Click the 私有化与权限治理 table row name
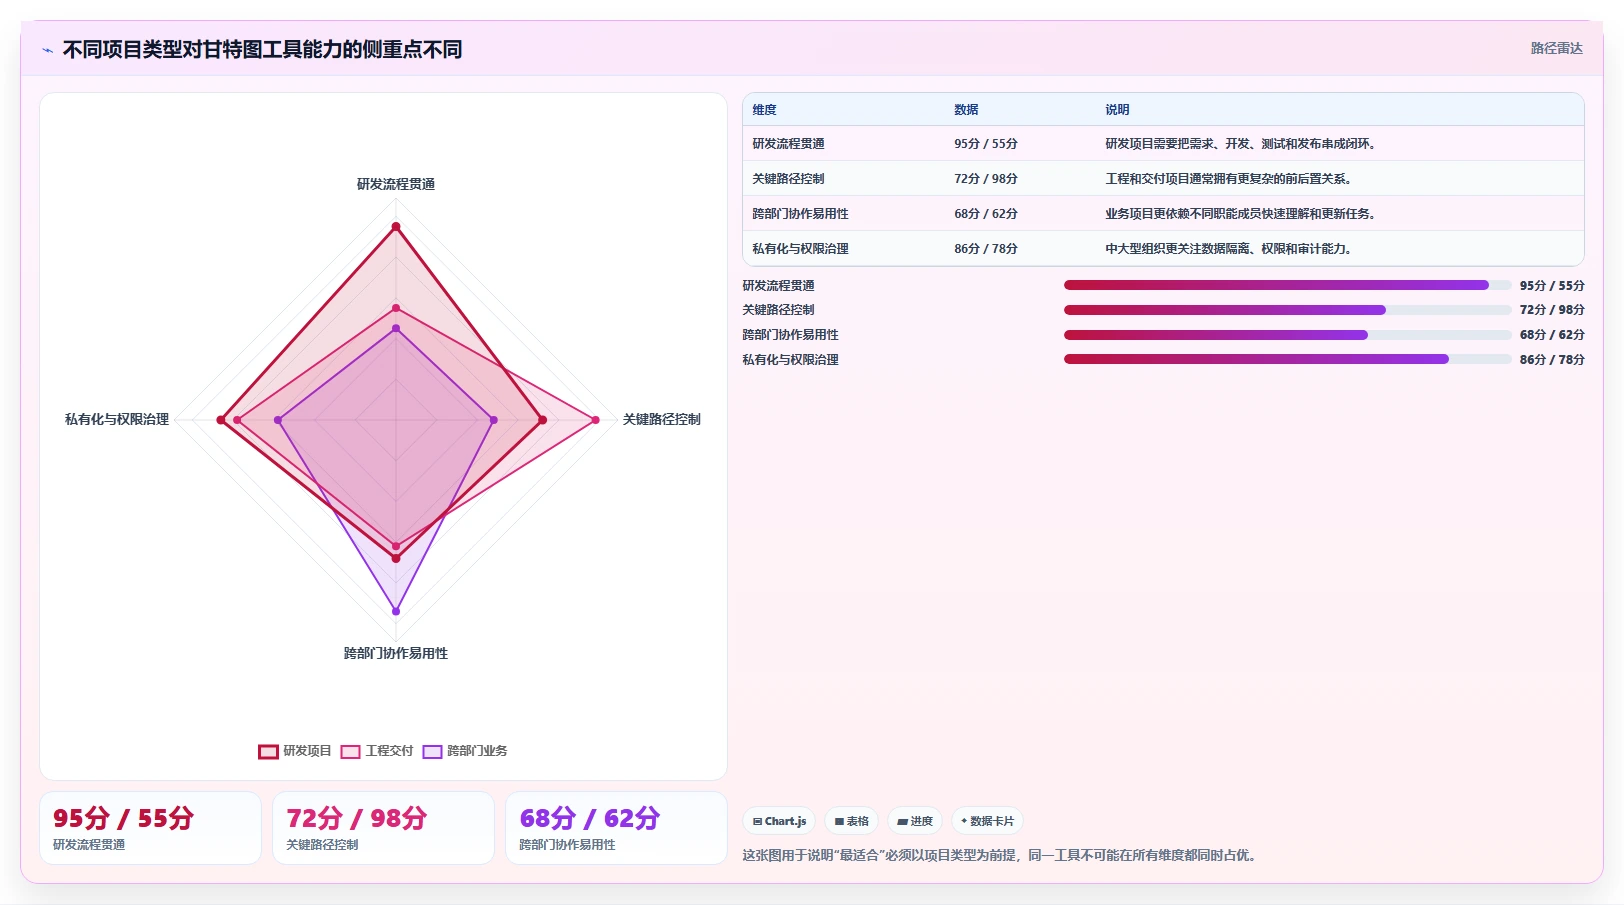 click(800, 249)
